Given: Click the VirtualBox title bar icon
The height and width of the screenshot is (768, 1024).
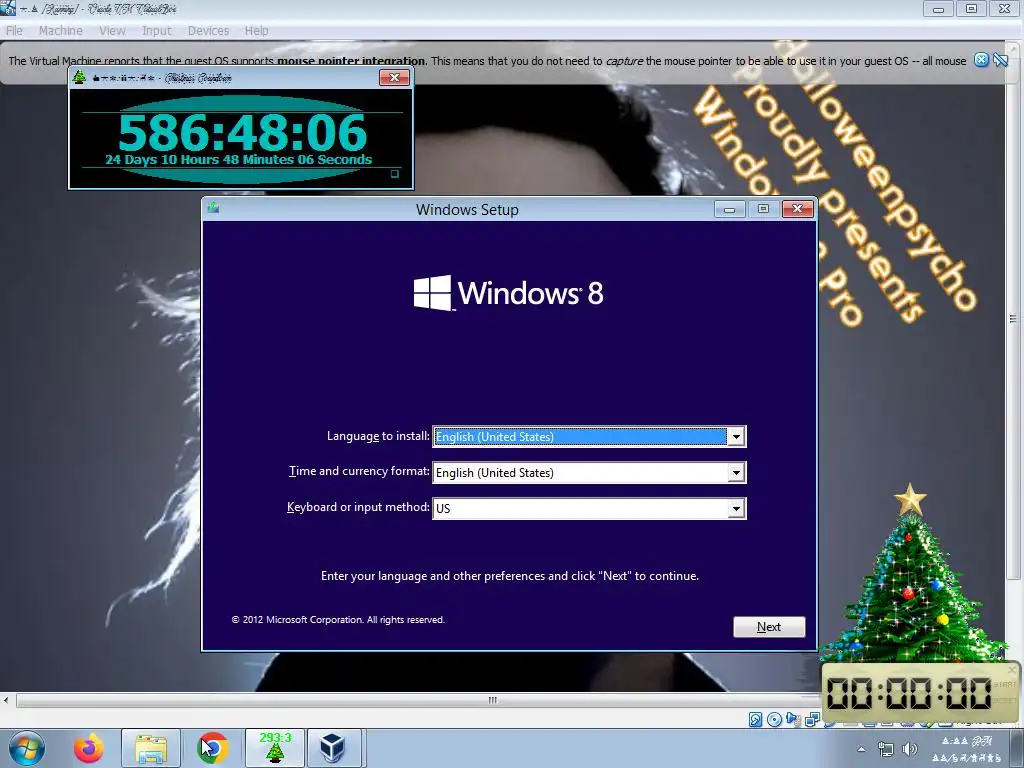Looking at the screenshot, I should [8, 8].
